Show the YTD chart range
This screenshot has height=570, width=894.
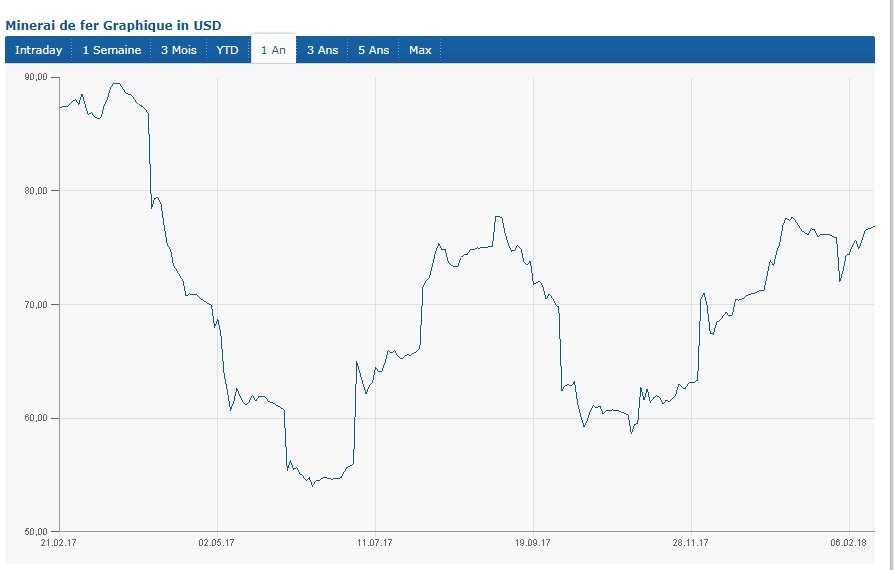(x=228, y=50)
